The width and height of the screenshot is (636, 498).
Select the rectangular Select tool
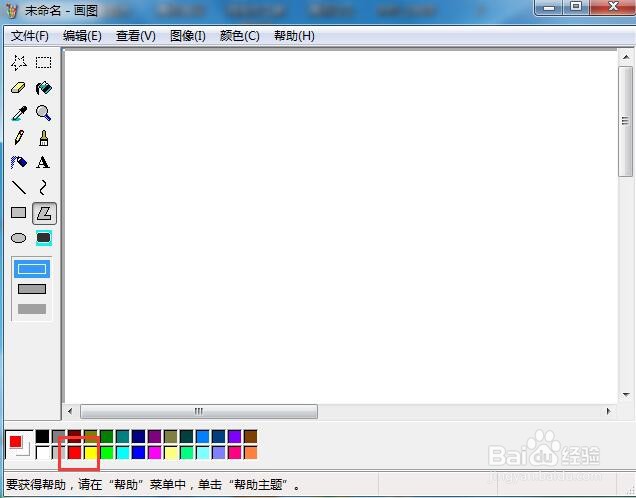[43, 63]
